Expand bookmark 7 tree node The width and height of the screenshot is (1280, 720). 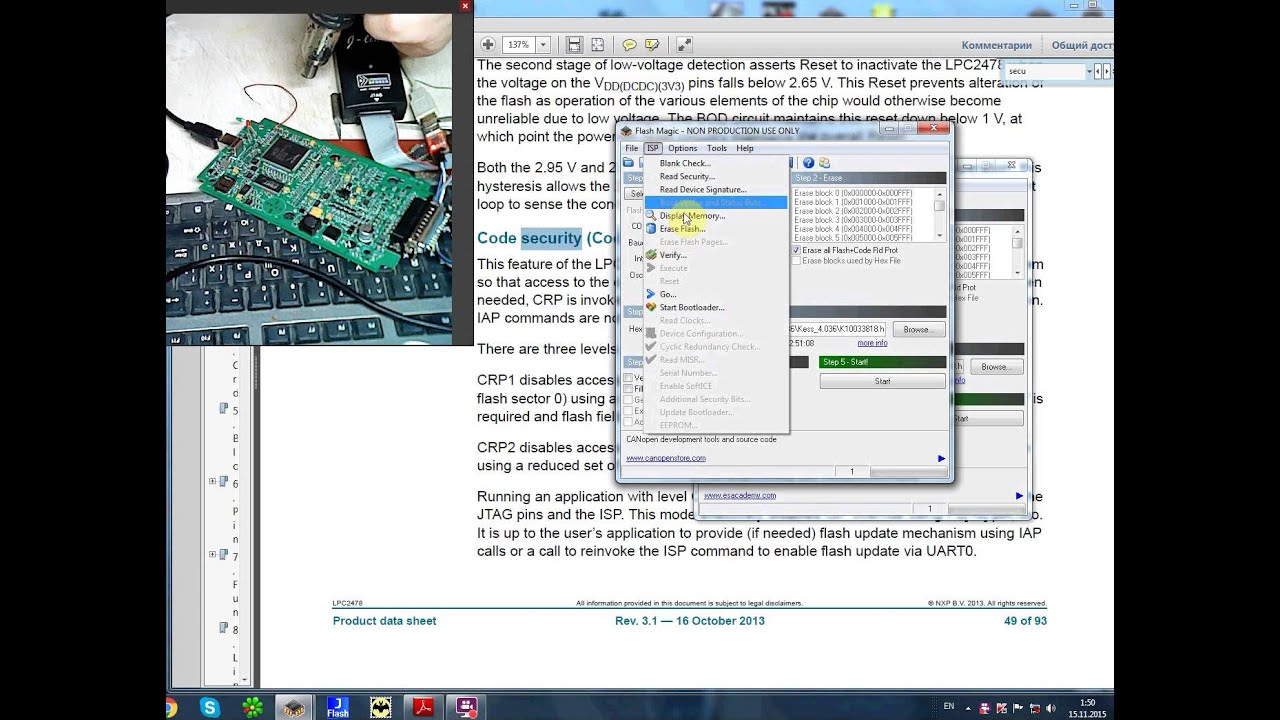[x=212, y=554]
